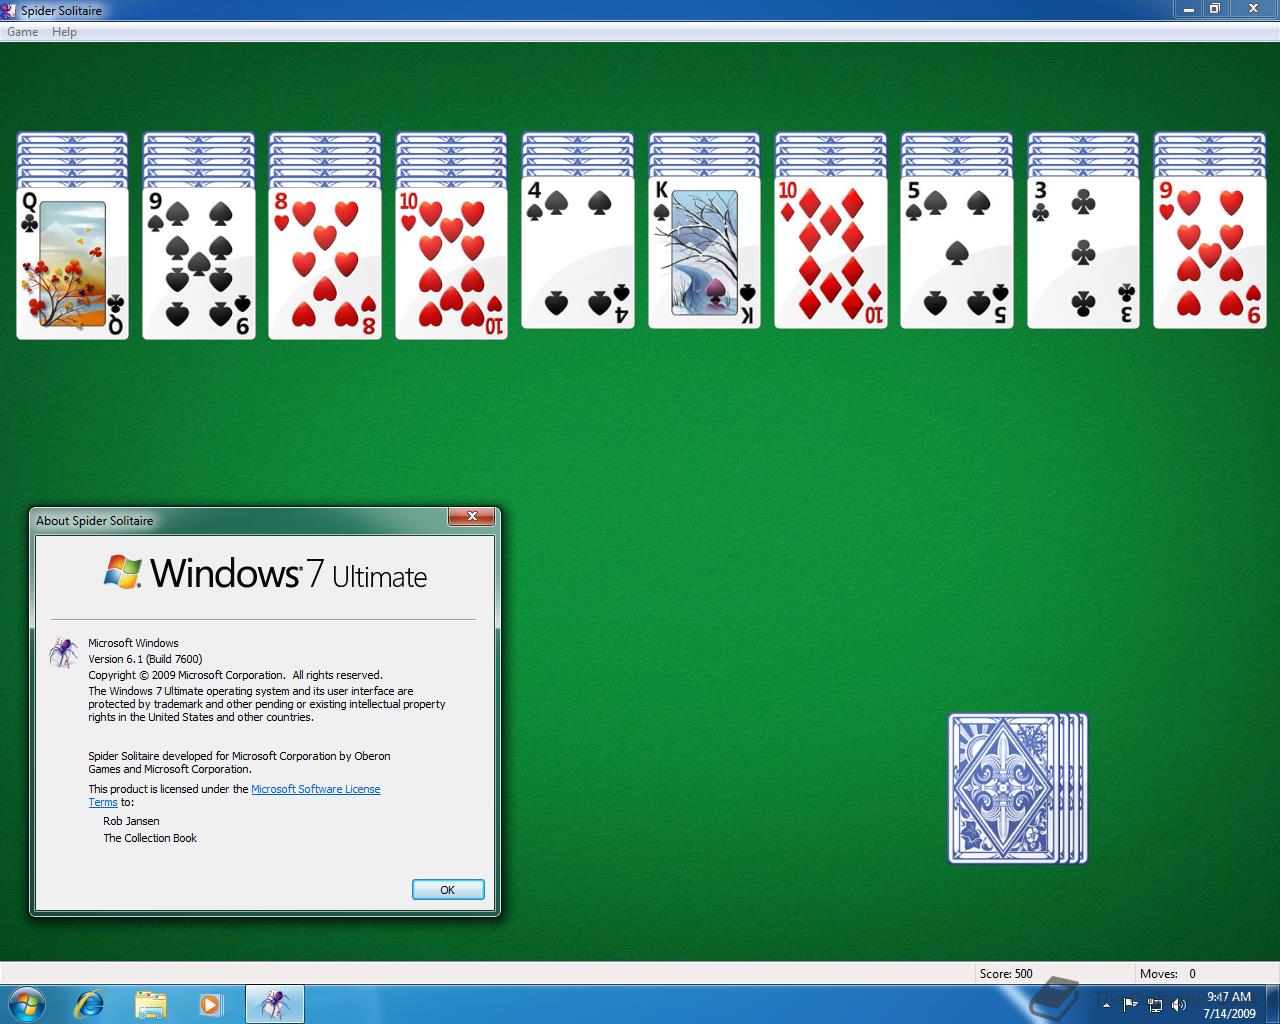The image size is (1280, 1024).
Task: Click the Score: 500 status text
Action: (1006, 973)
